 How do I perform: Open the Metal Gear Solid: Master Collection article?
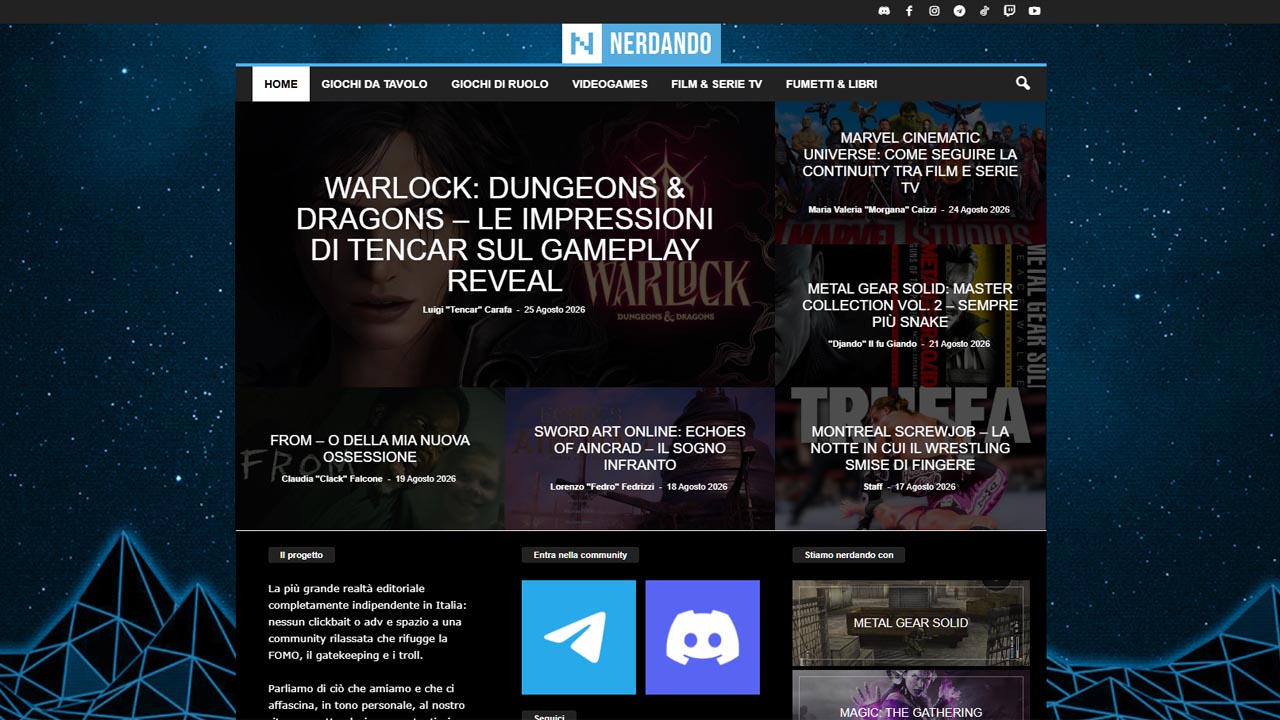(910, 305)
